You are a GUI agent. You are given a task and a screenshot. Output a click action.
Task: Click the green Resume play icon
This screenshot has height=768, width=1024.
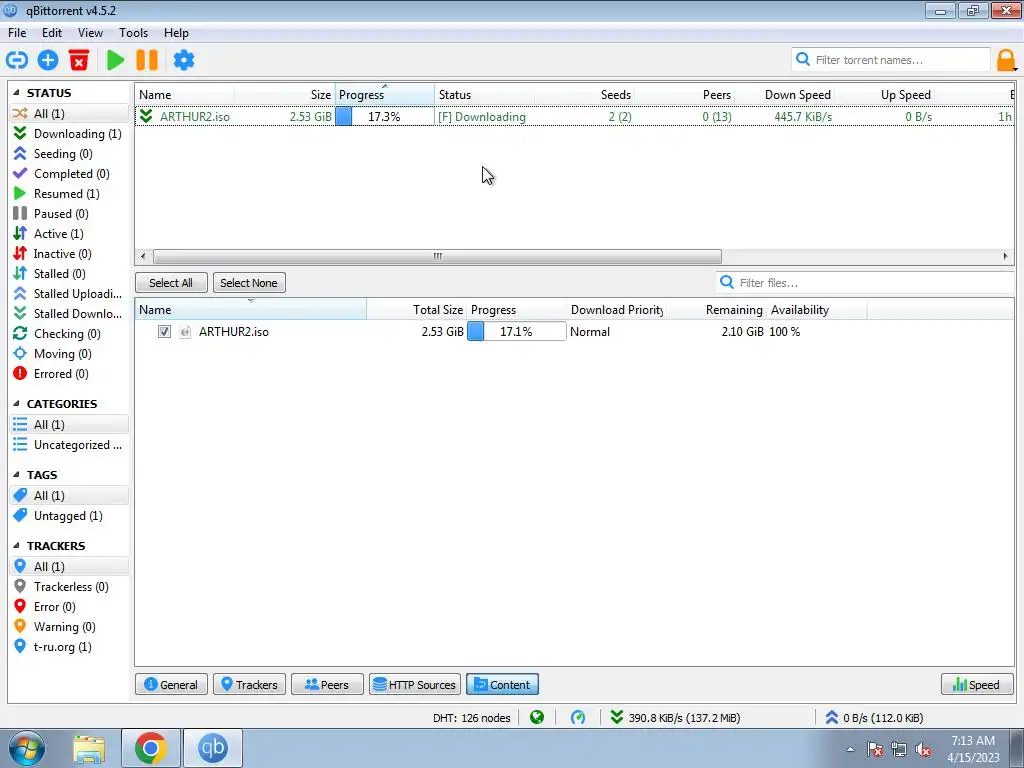click(116, 60)
